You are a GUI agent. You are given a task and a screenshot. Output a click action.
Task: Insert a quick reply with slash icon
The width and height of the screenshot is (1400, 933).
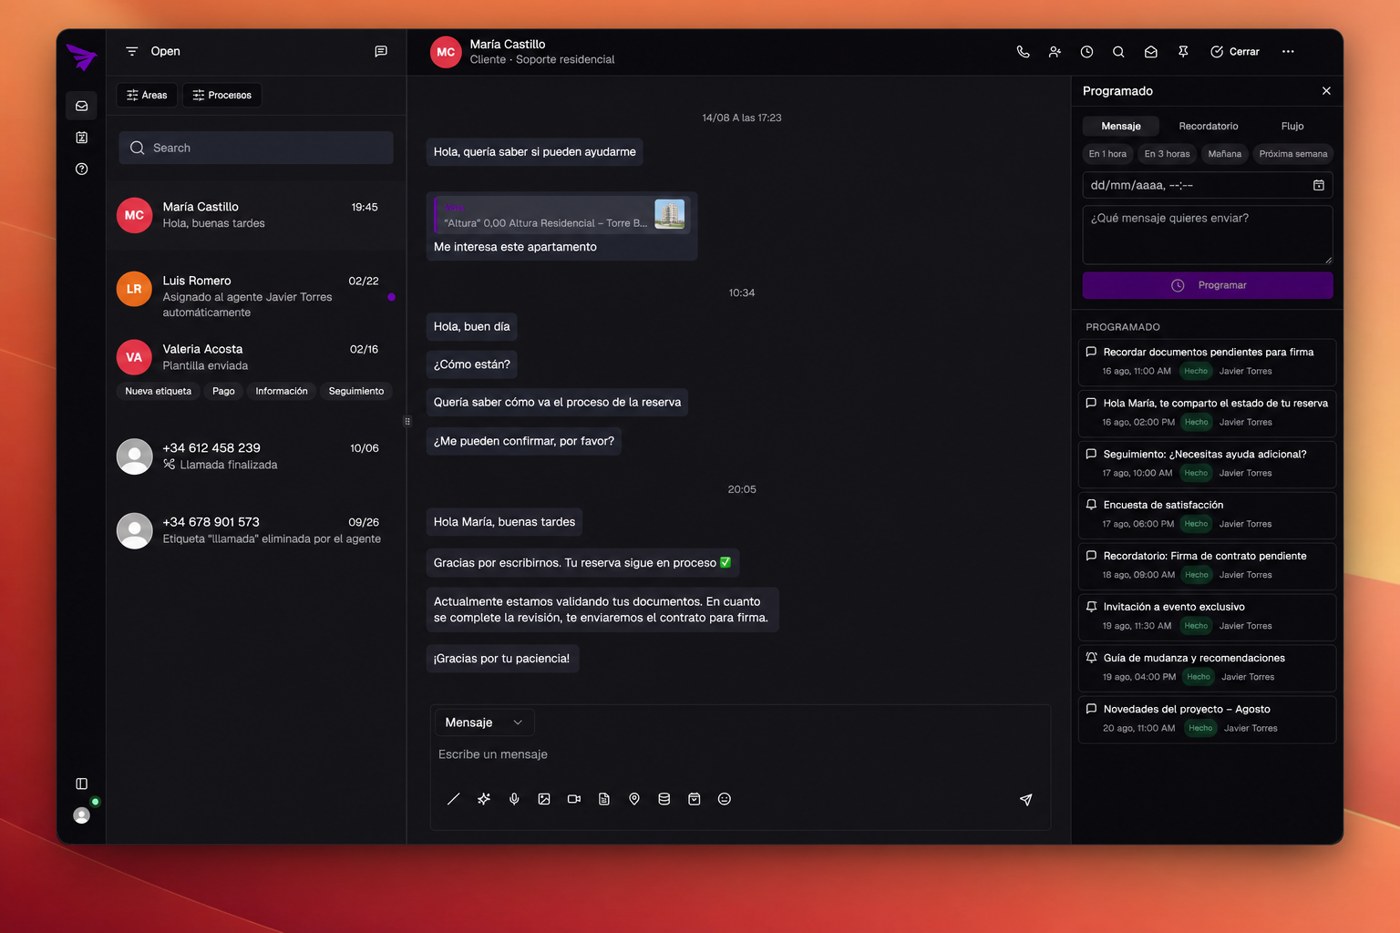click(453, 799)
